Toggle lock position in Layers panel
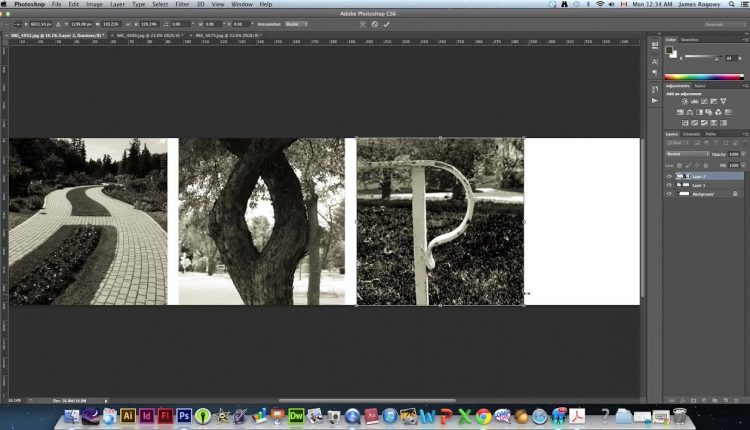 coord(696,165)
